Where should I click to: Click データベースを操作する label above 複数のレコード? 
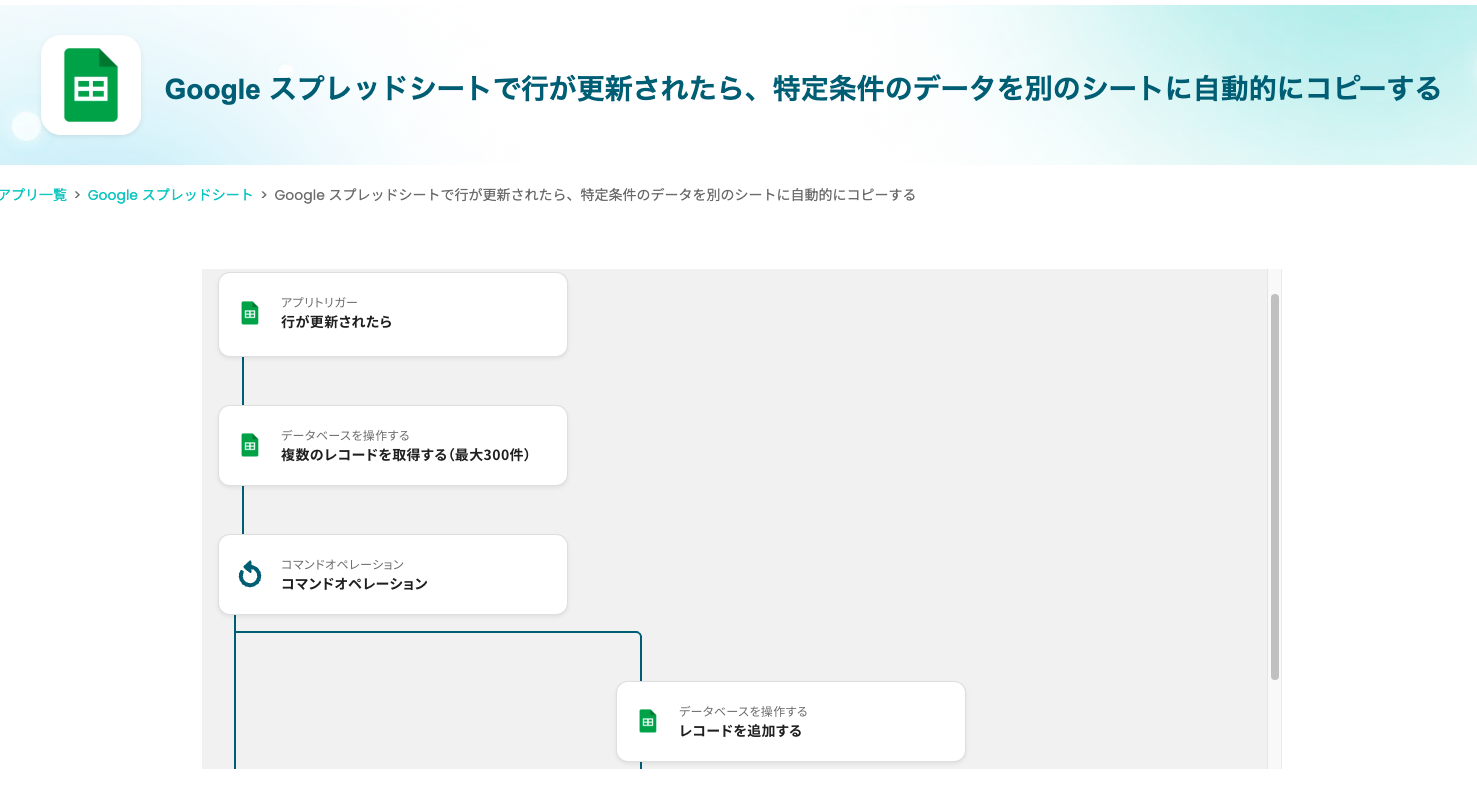tap(345, 435)
